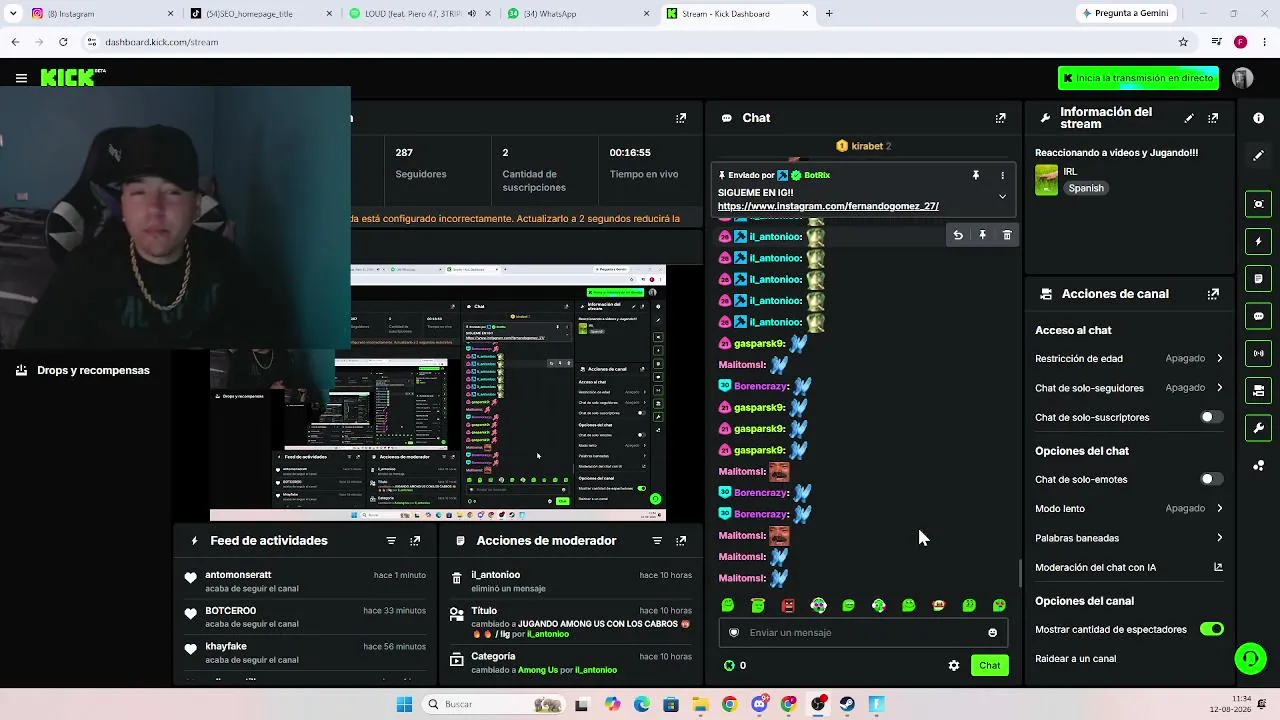Toggle the wrench stream info icon in sidebar
Viewport: 1280px width, 720px height.
[x=1258, y=428]
